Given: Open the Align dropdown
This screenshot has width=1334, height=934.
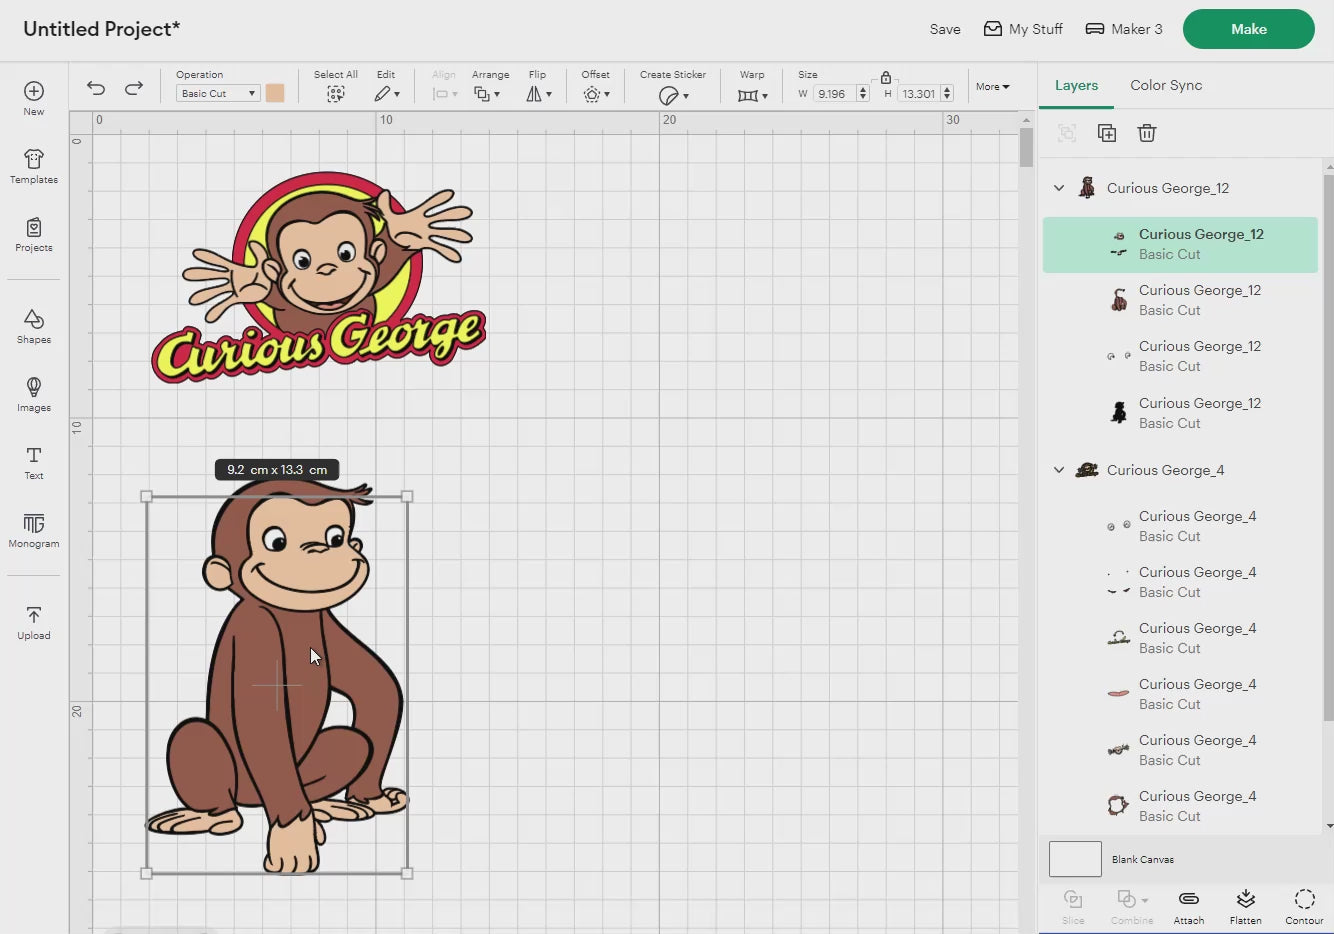Looking at the screenshot, I should (x=444, y=94).
